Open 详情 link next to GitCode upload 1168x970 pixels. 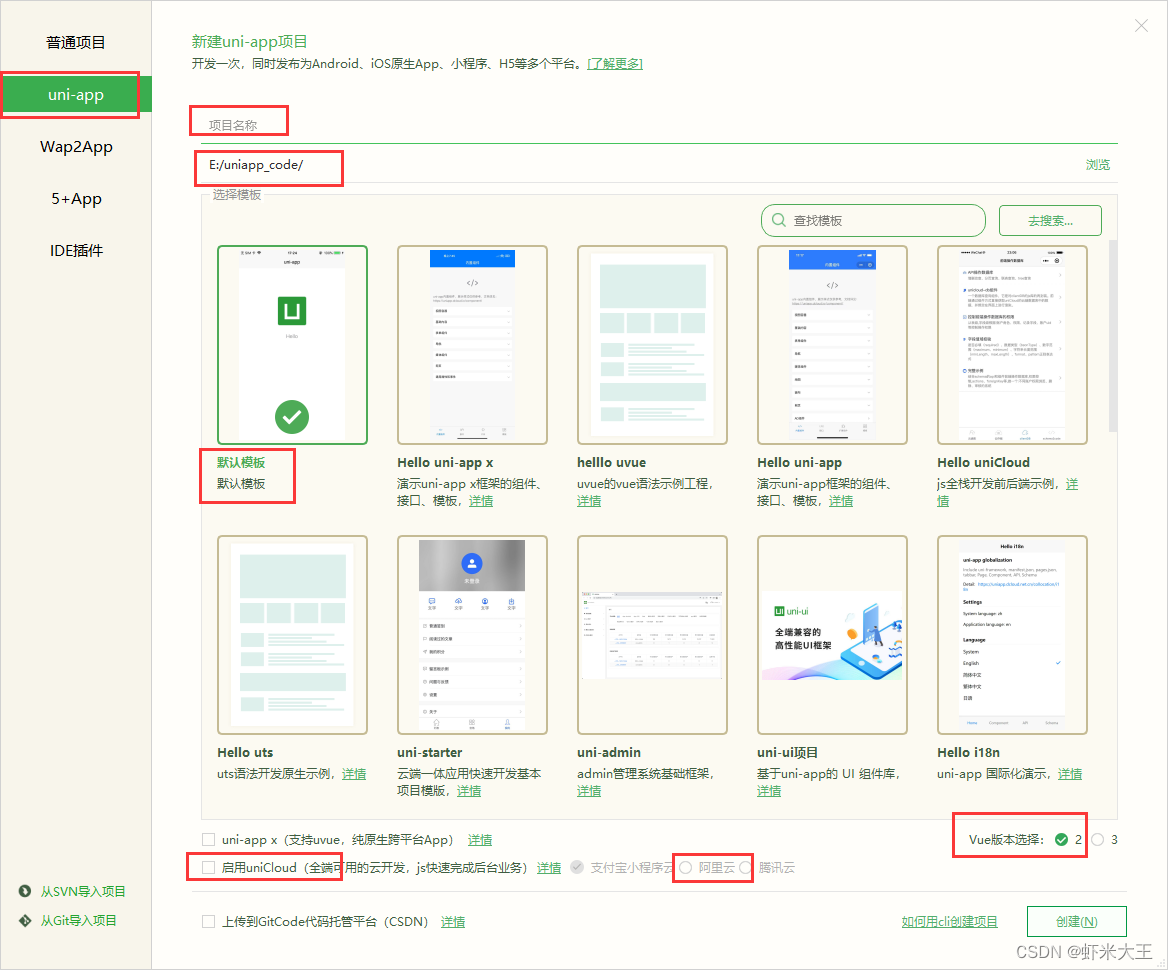(x=453, y=922)
